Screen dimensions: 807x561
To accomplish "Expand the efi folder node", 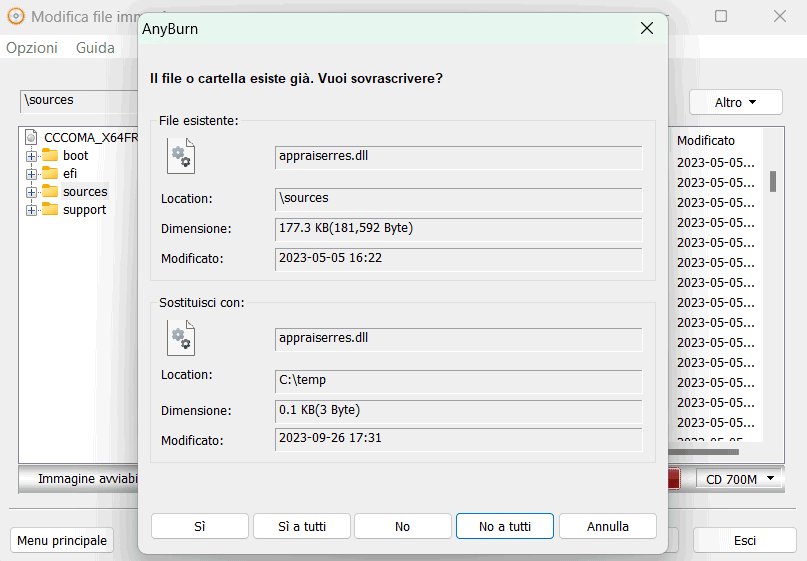I will click(x=31, y=174).
